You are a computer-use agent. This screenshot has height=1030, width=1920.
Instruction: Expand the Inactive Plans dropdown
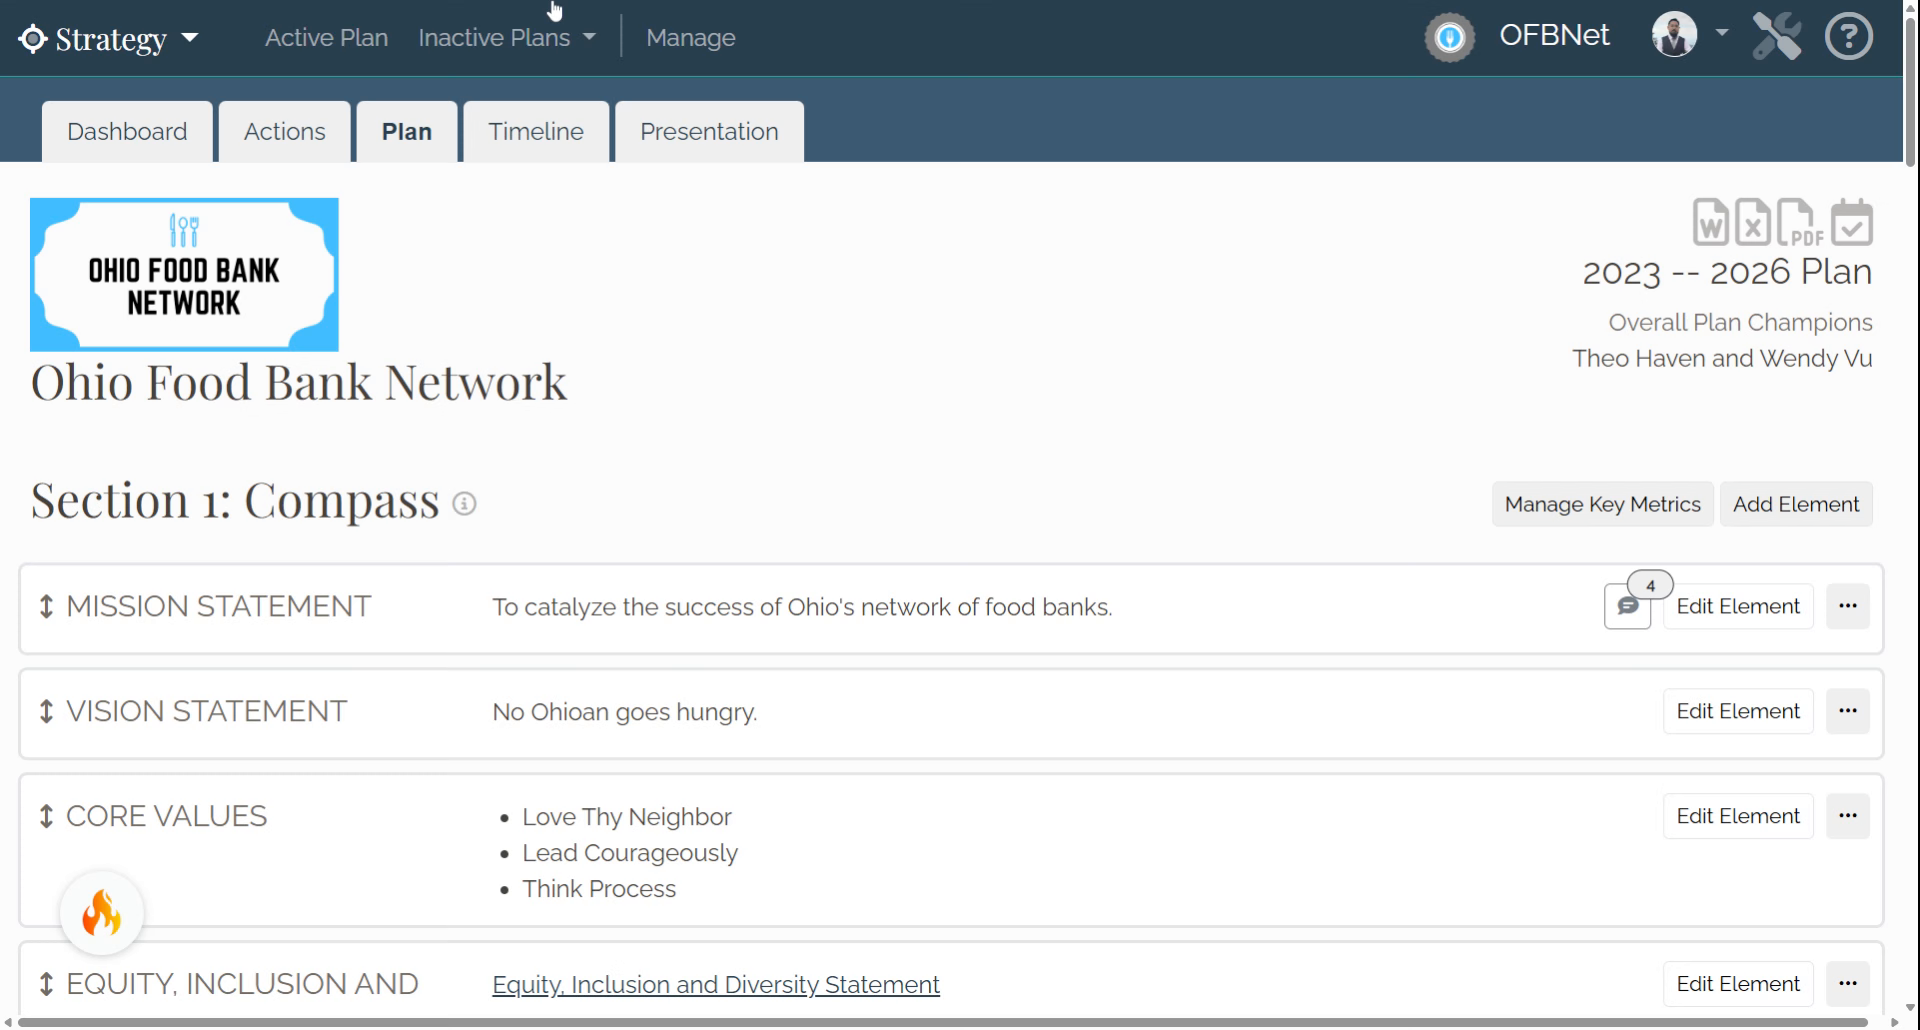coord(507,38)
